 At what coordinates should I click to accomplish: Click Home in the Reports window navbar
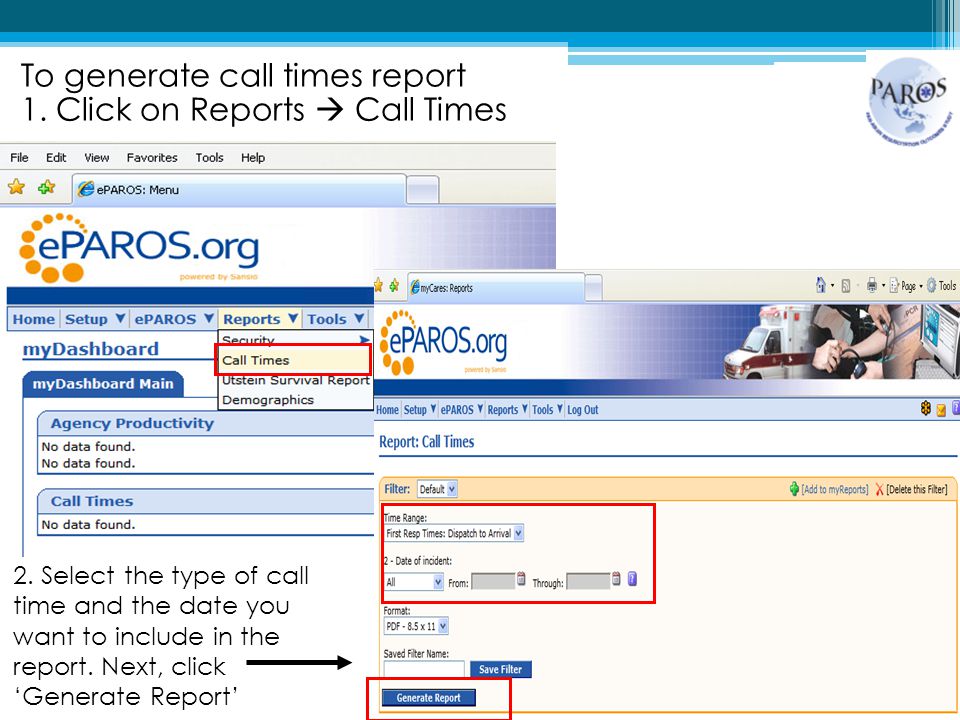click(x=387, y=410)
